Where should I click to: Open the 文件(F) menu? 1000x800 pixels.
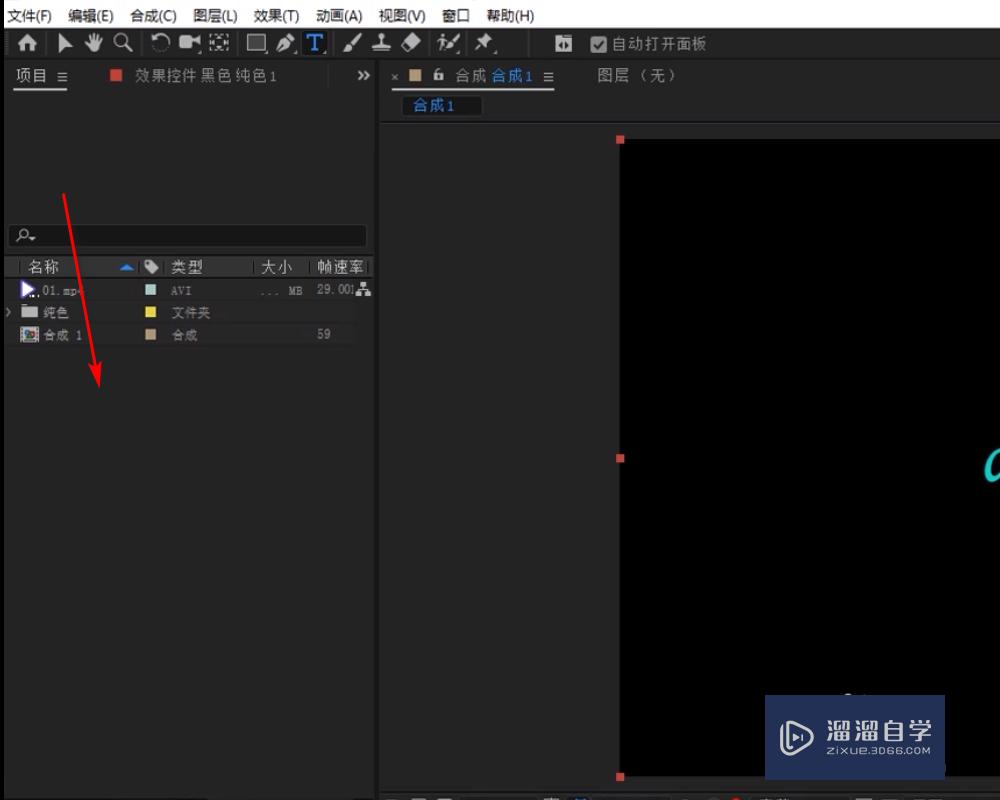click(x=29, y=15)
